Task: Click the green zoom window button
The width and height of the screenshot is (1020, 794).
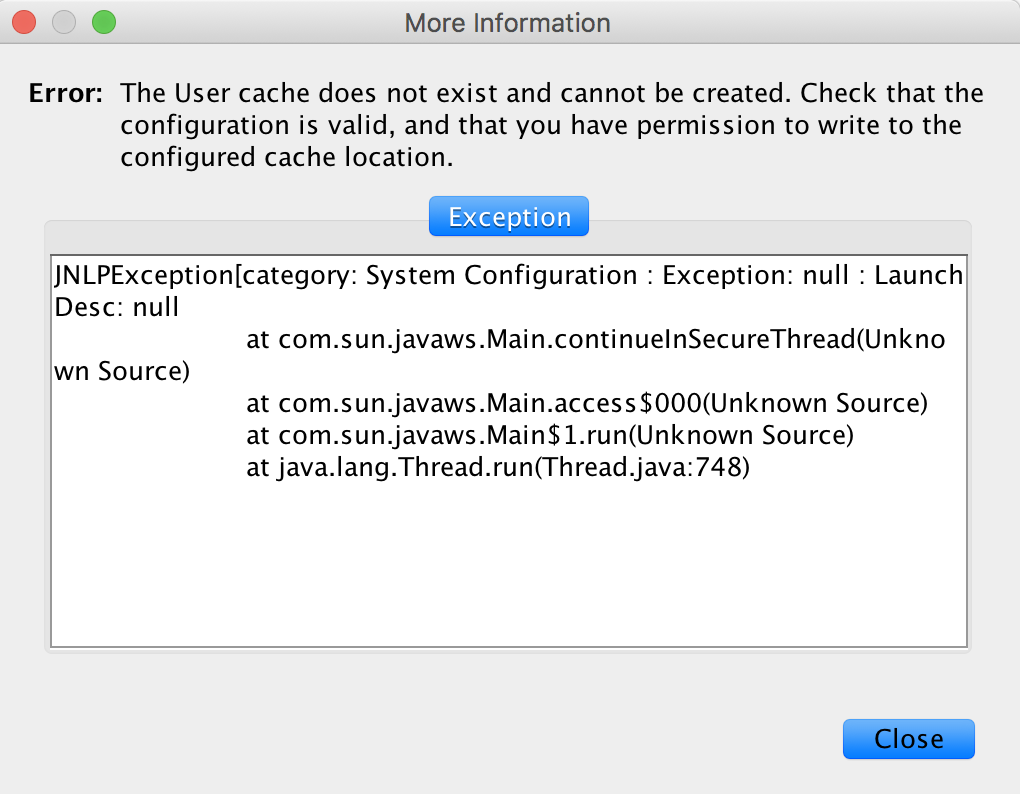Action: point(103,21)
